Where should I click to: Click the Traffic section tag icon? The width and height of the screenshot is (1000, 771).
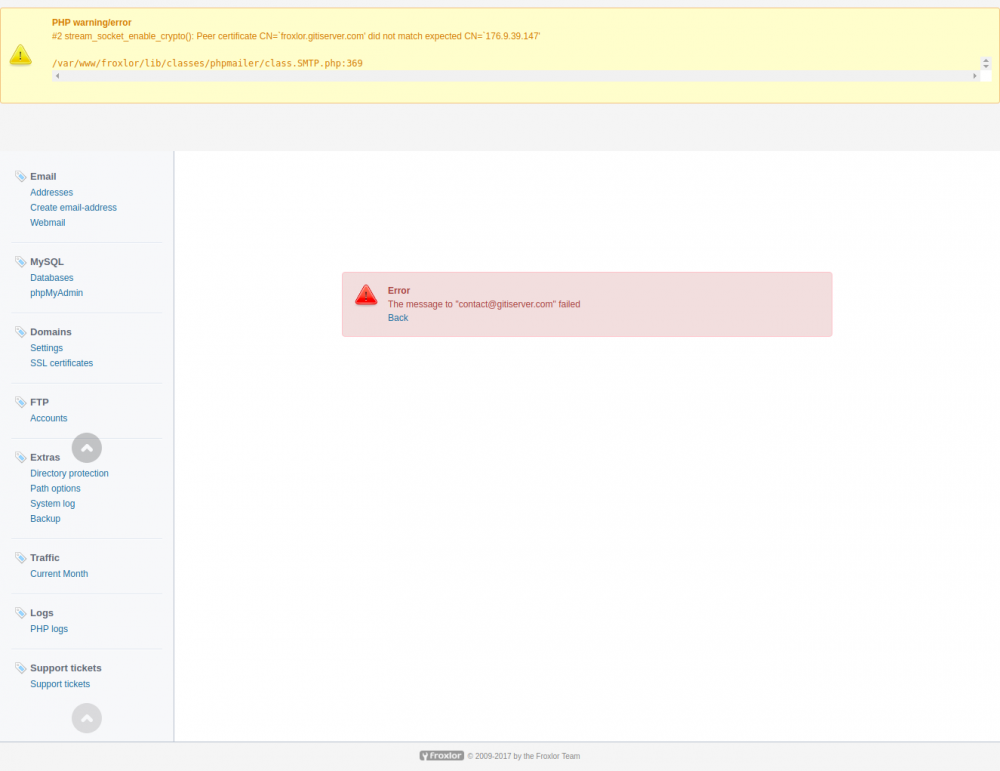19,557
